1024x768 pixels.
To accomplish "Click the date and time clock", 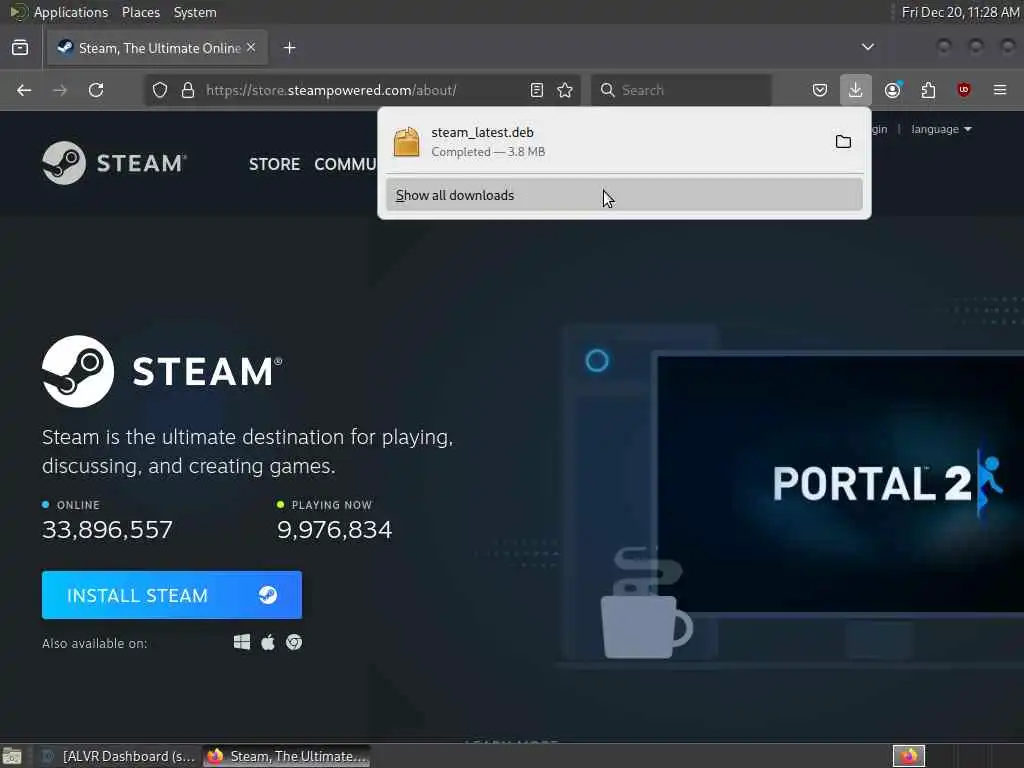I will pyautogui.click(x=960, y=12).
